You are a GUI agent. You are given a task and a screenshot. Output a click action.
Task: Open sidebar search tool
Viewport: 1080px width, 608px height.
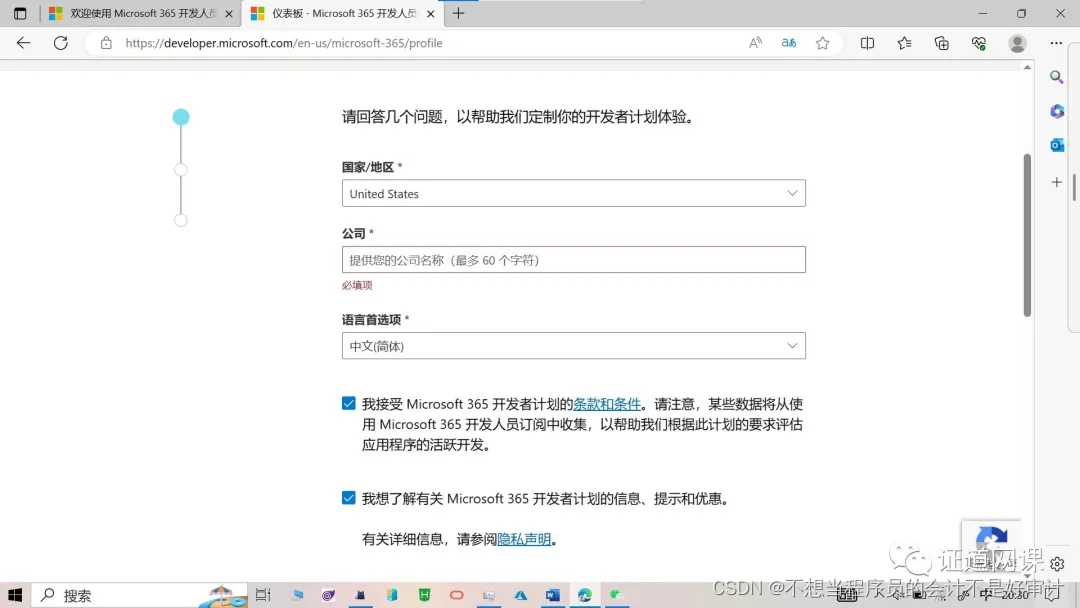[x=1057, y=77]
